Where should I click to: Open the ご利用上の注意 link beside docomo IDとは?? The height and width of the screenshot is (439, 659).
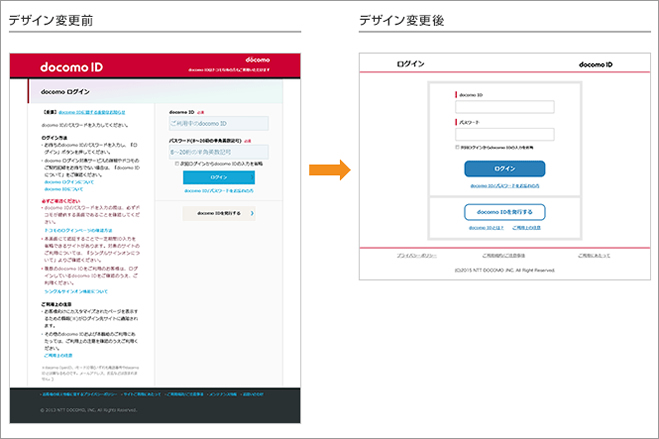coord(526,228)
